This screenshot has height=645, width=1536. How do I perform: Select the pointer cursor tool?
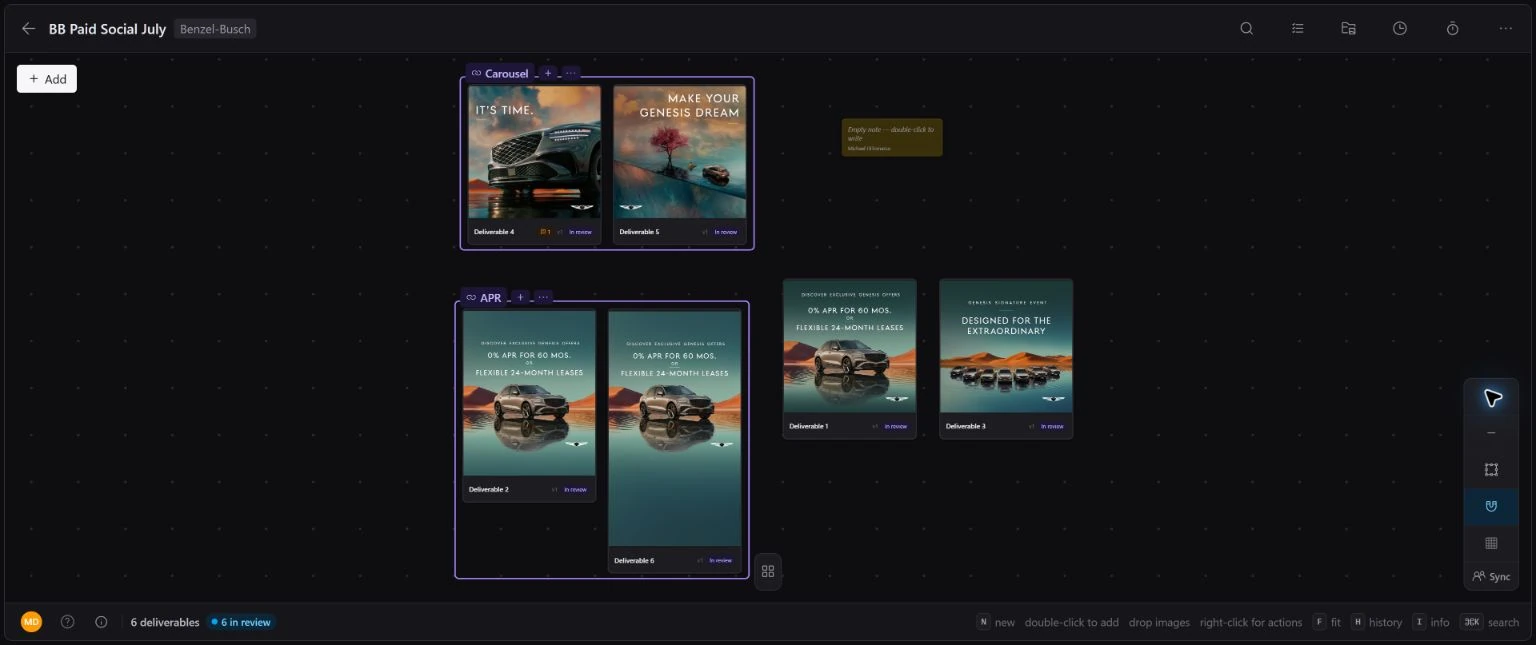[1492, 398]
